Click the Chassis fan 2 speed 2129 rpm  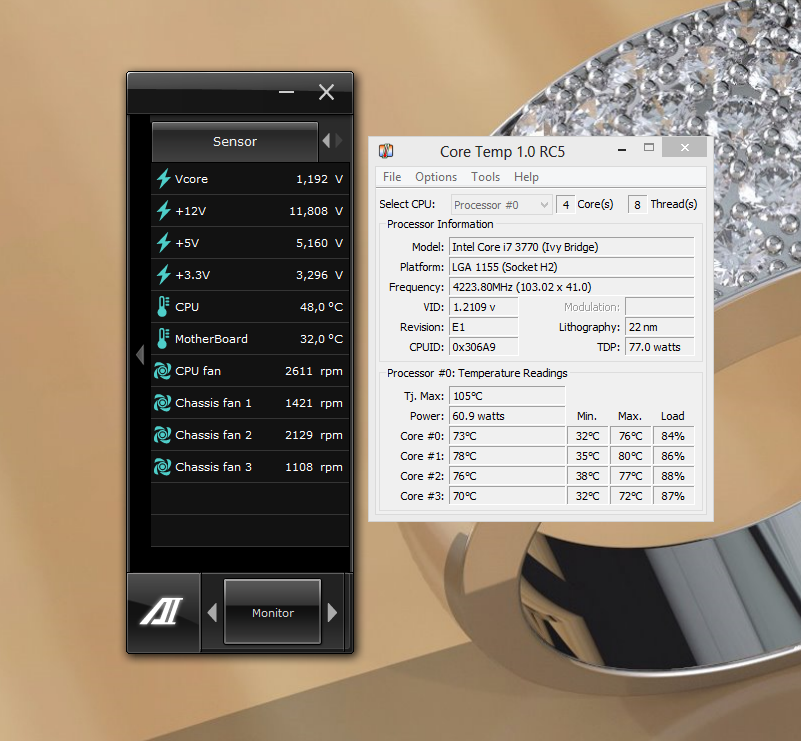[x=314, y=435]
